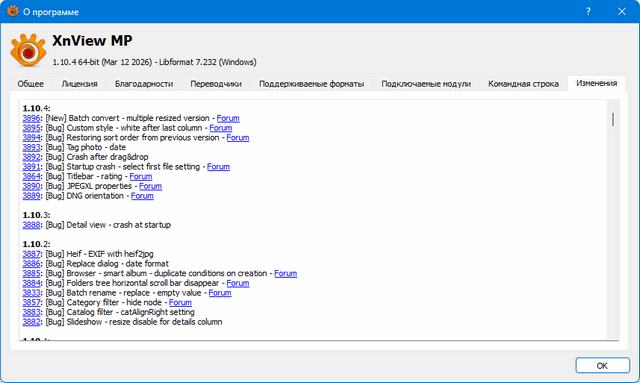The width and height of the screenshot is (640, 383).
Task: Click the help question mark in title bar
Action: click(588, 11)
